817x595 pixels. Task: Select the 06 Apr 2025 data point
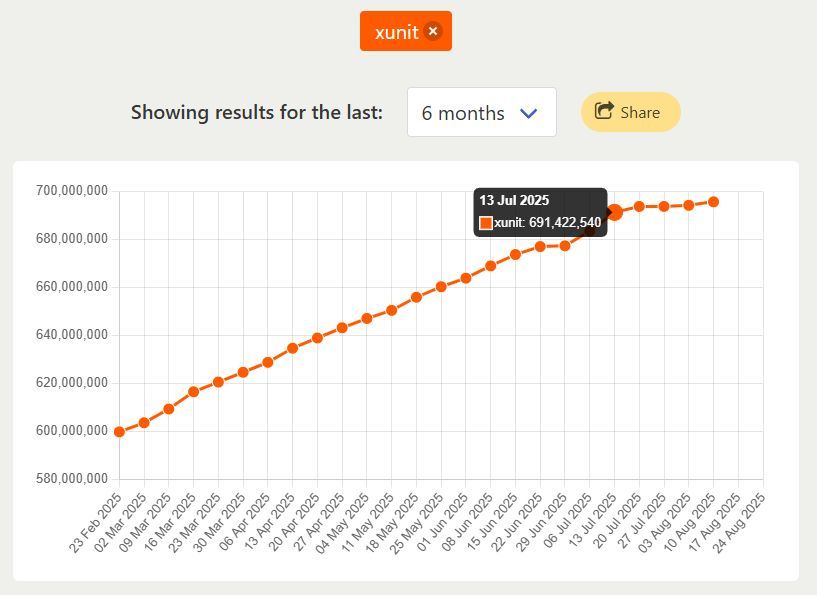(x=268, y=362)
